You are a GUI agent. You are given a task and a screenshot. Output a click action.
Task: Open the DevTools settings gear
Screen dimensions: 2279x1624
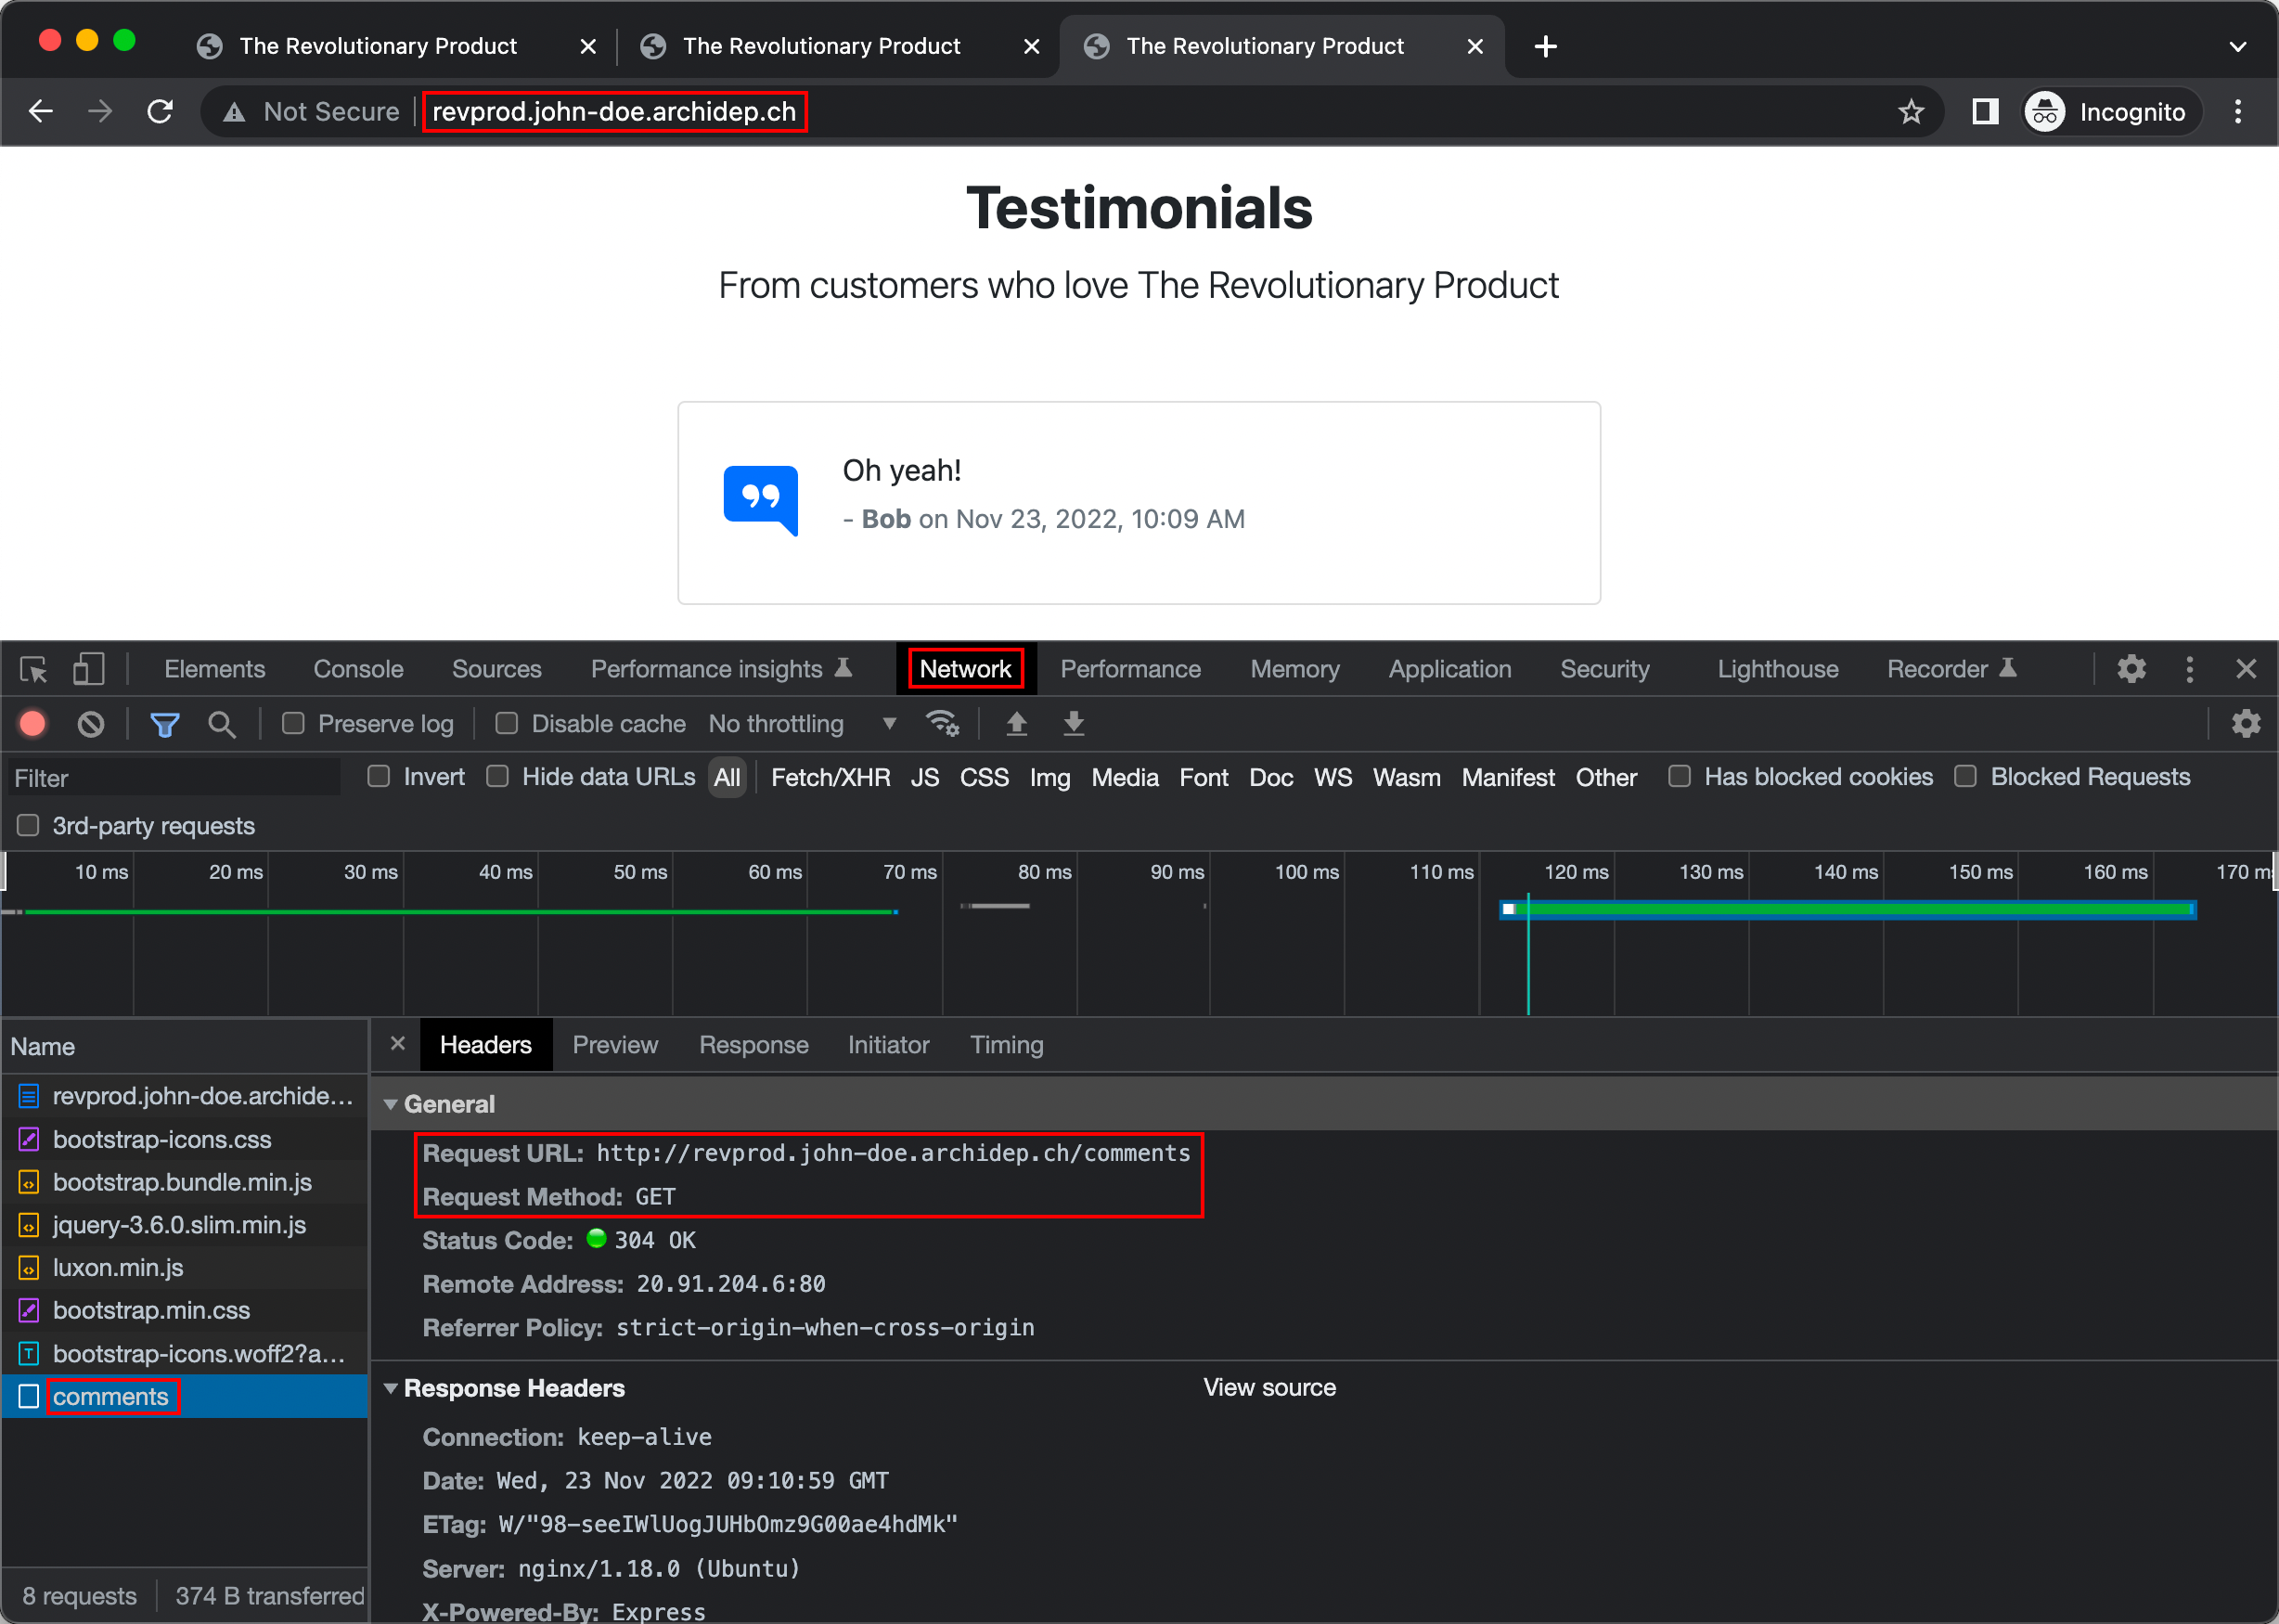(x=2132, y=668)
